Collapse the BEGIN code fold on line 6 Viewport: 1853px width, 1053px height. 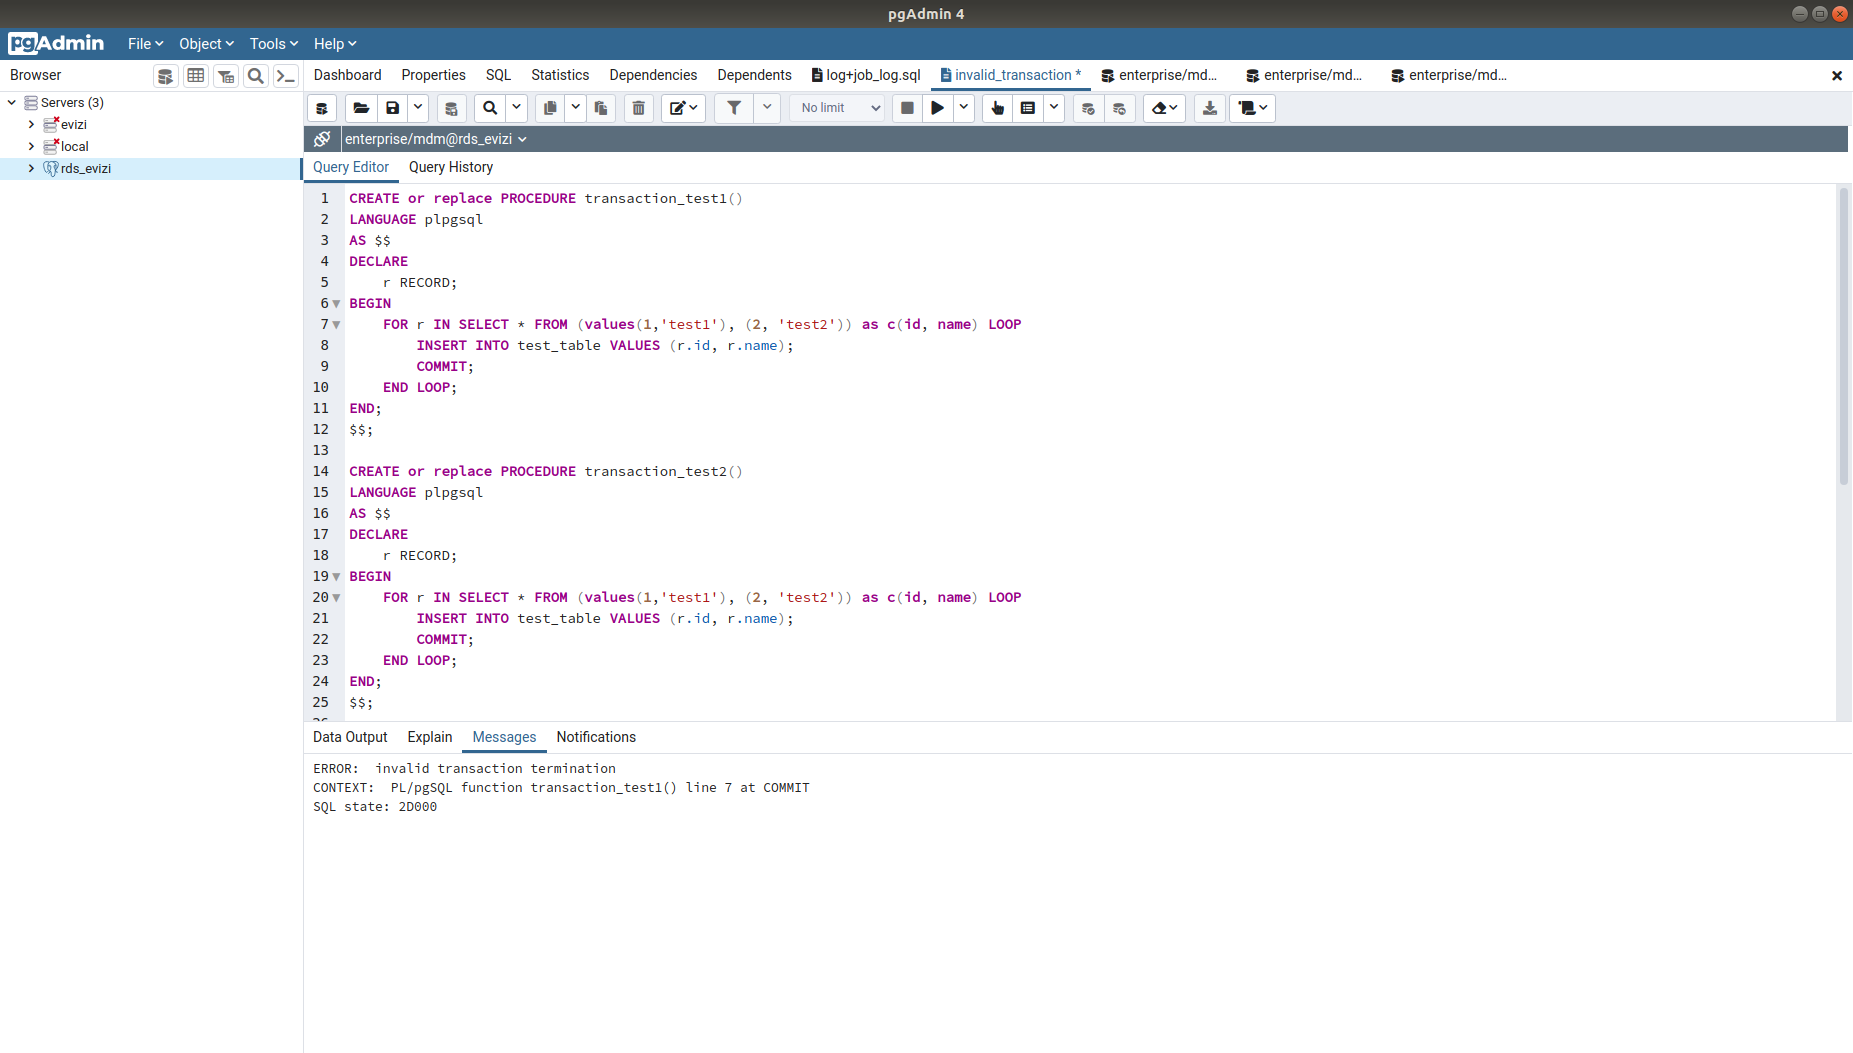(x=337, y=304)
